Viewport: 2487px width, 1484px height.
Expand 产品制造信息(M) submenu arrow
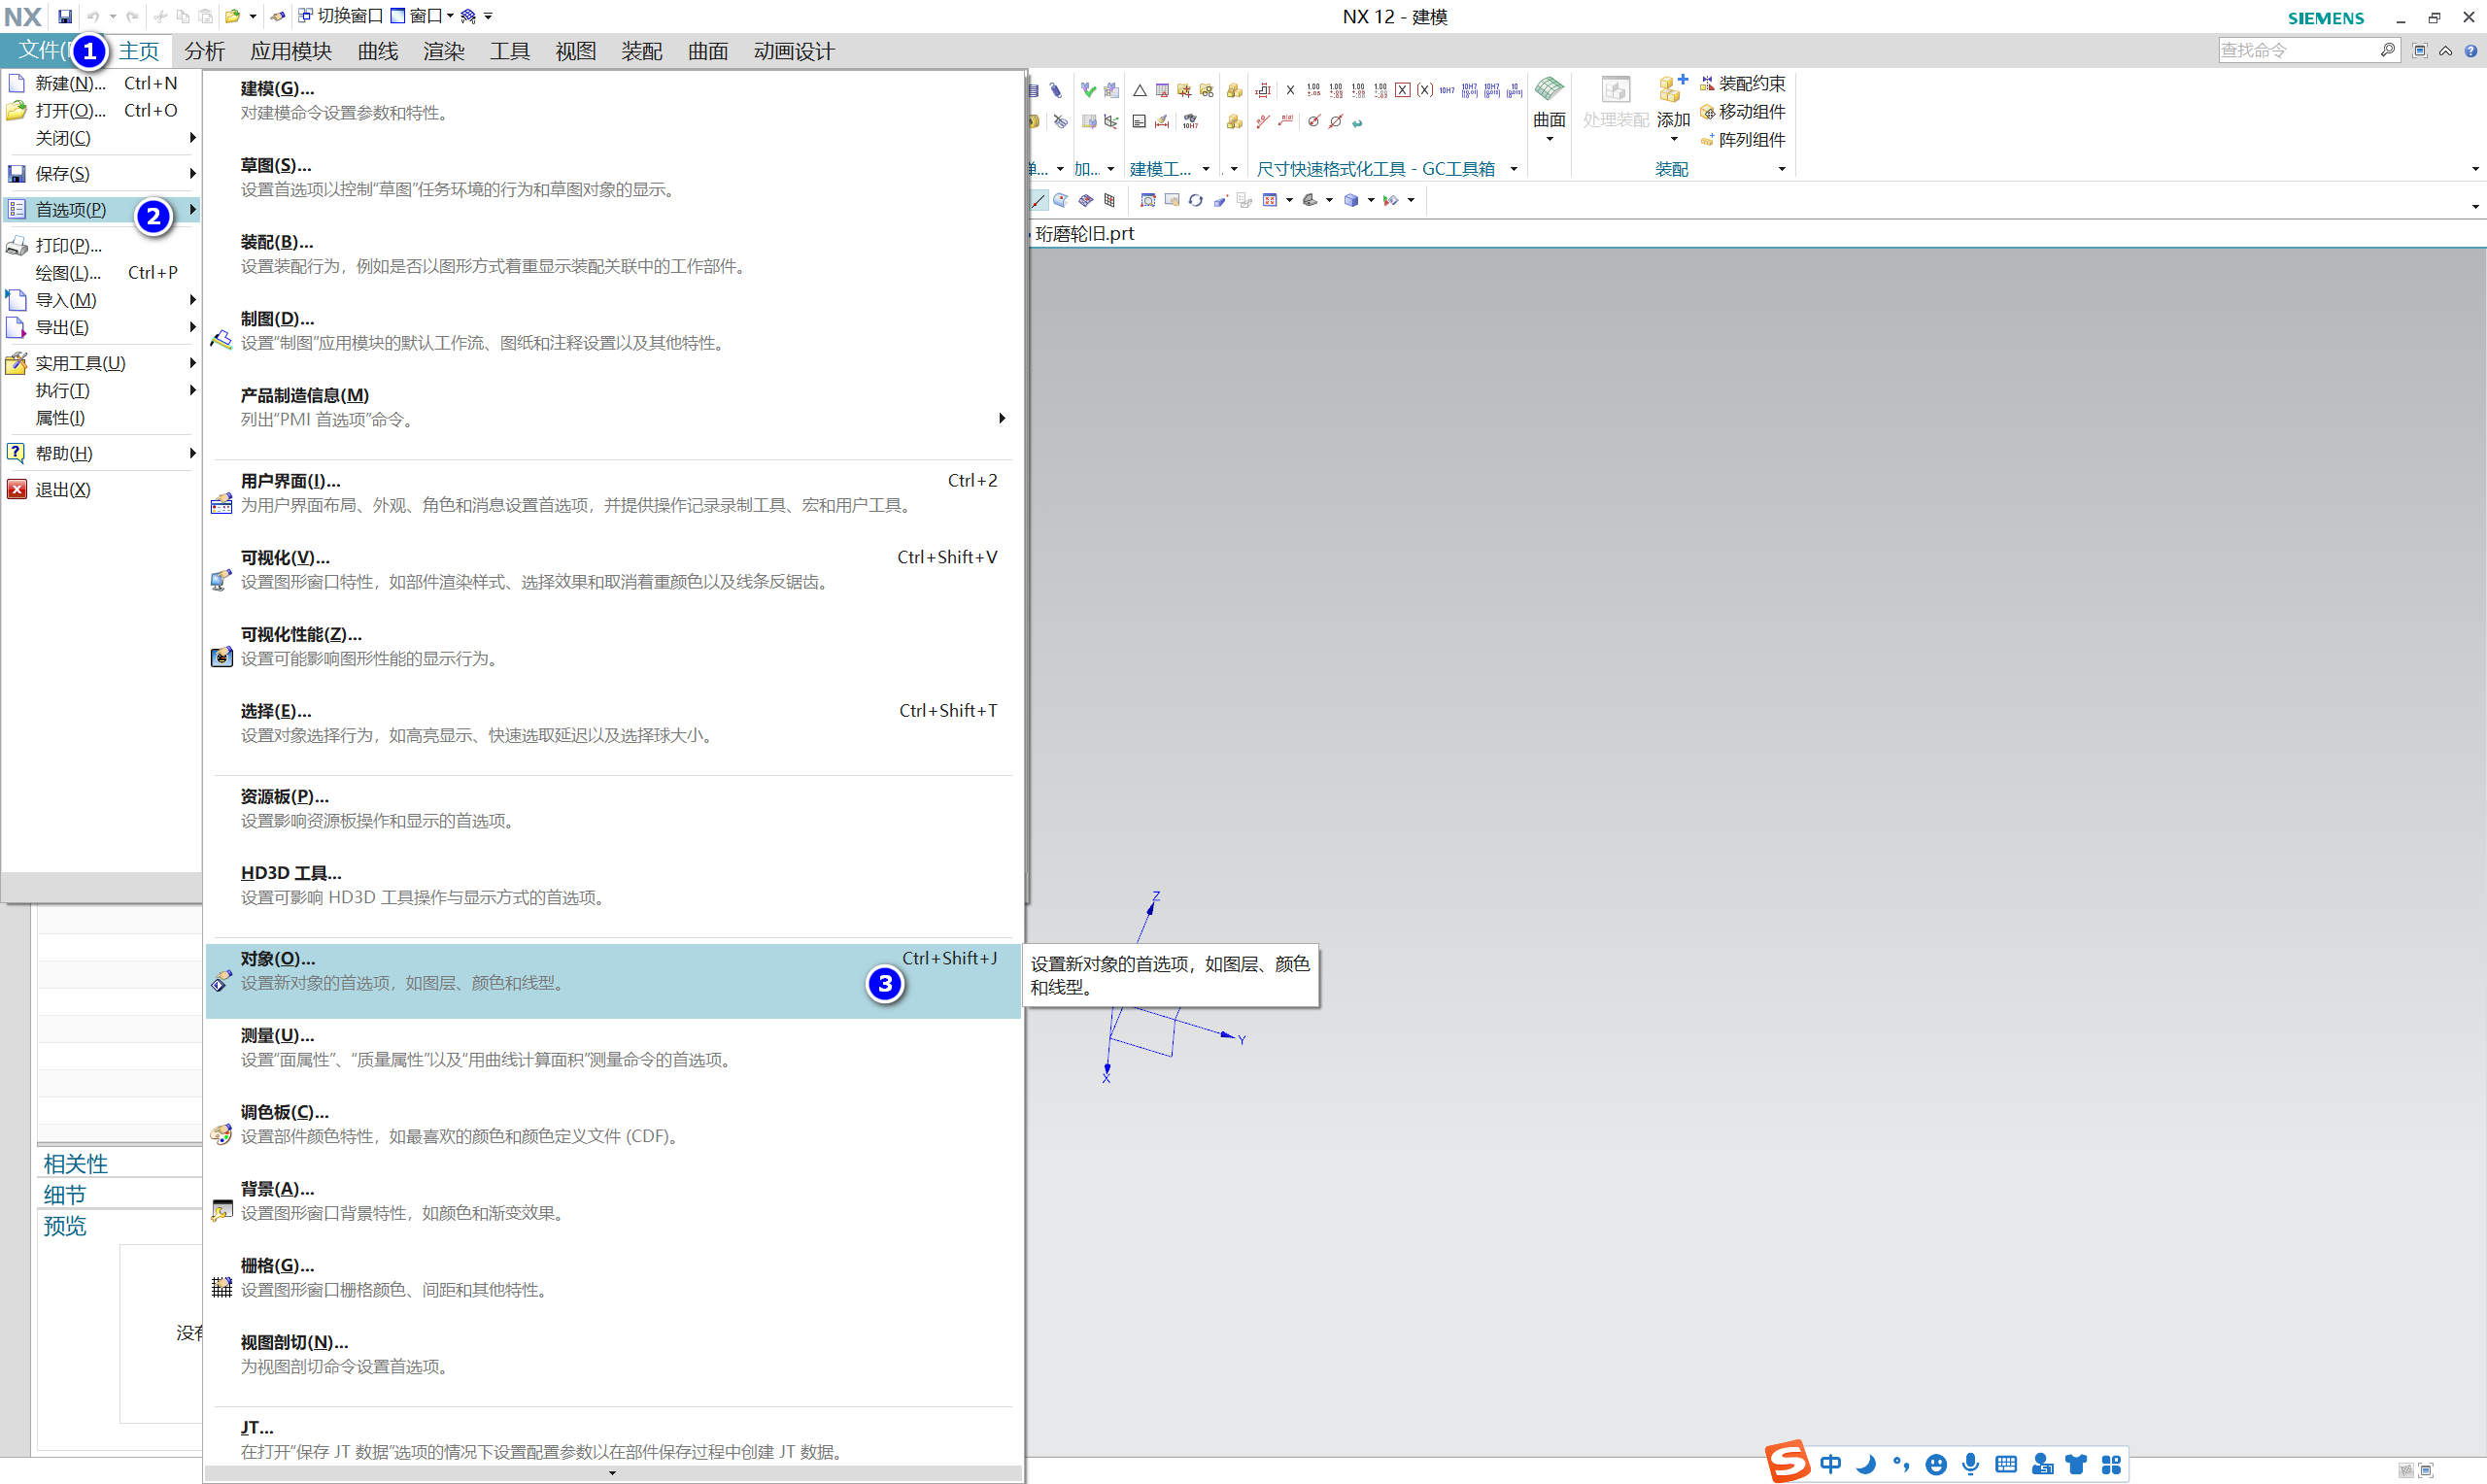[1002, 418]
